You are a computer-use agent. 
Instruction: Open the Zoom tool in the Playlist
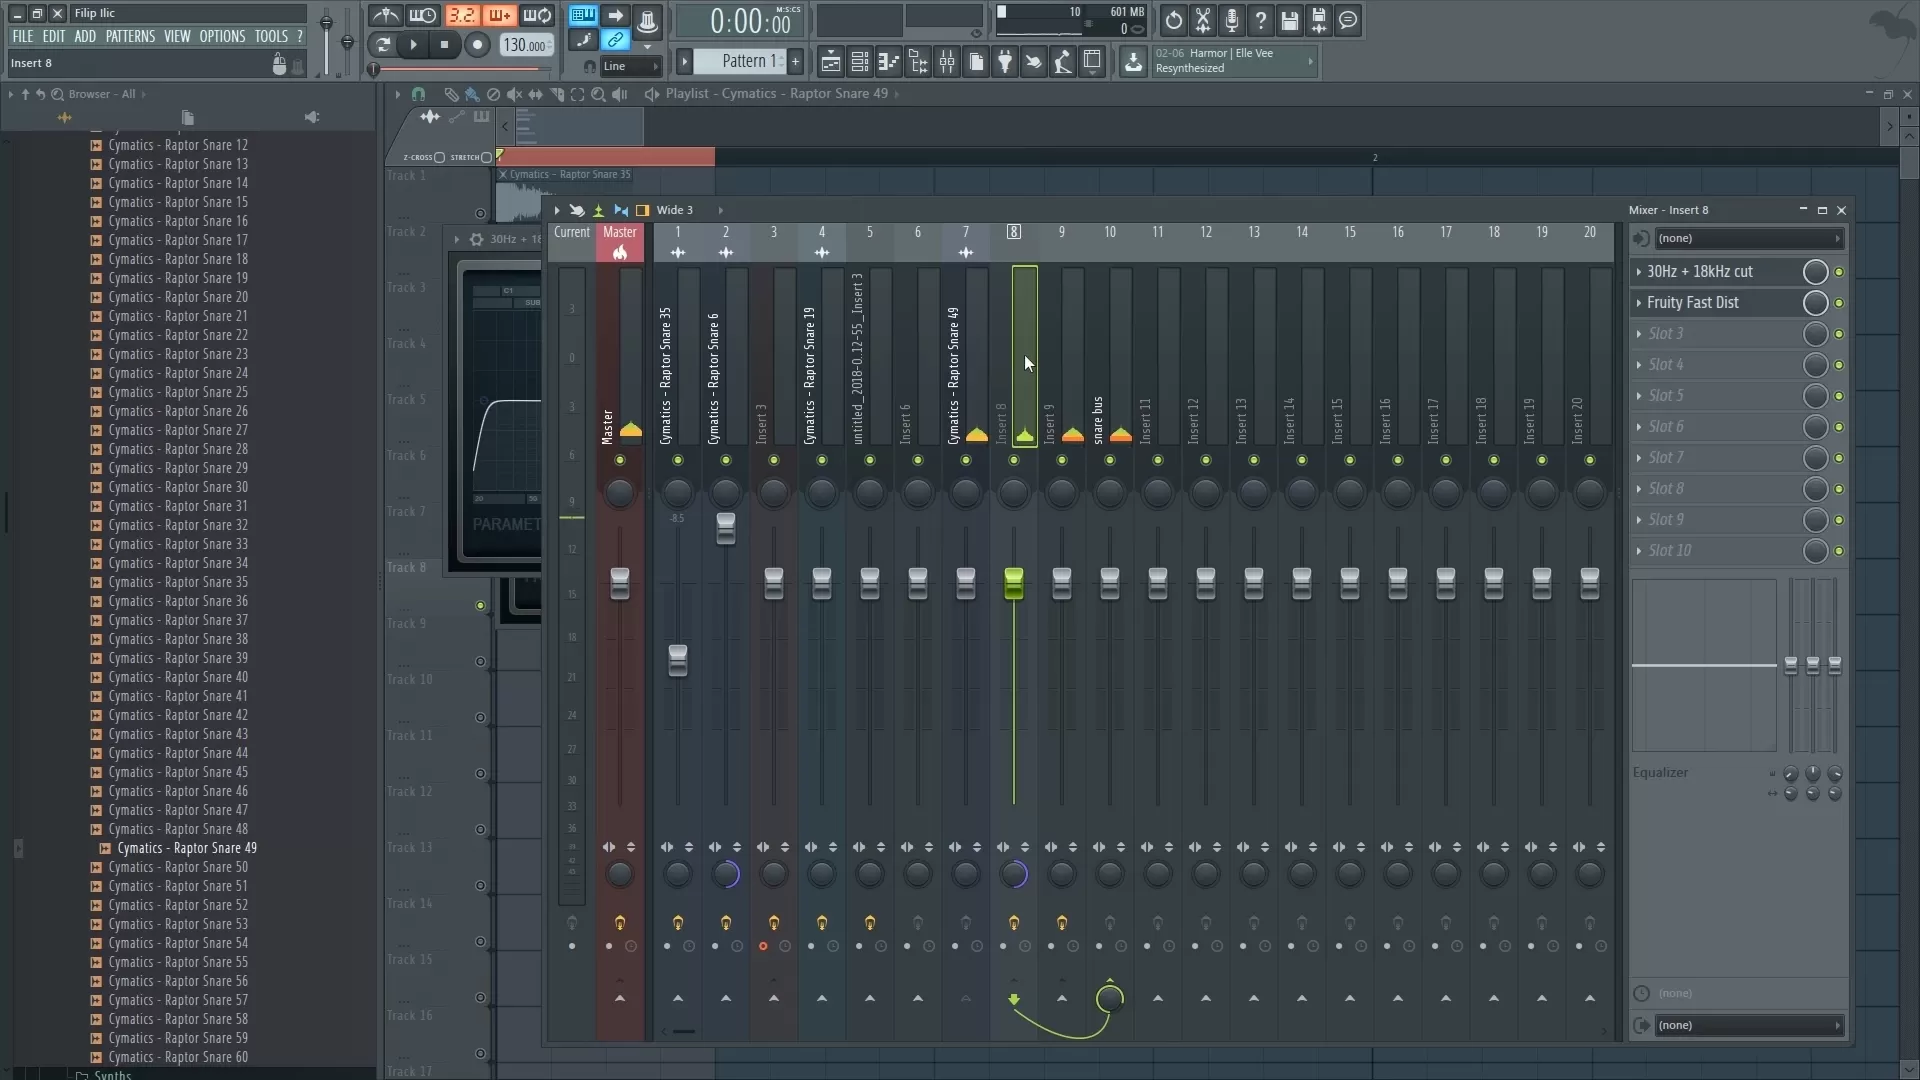(599, 94)
